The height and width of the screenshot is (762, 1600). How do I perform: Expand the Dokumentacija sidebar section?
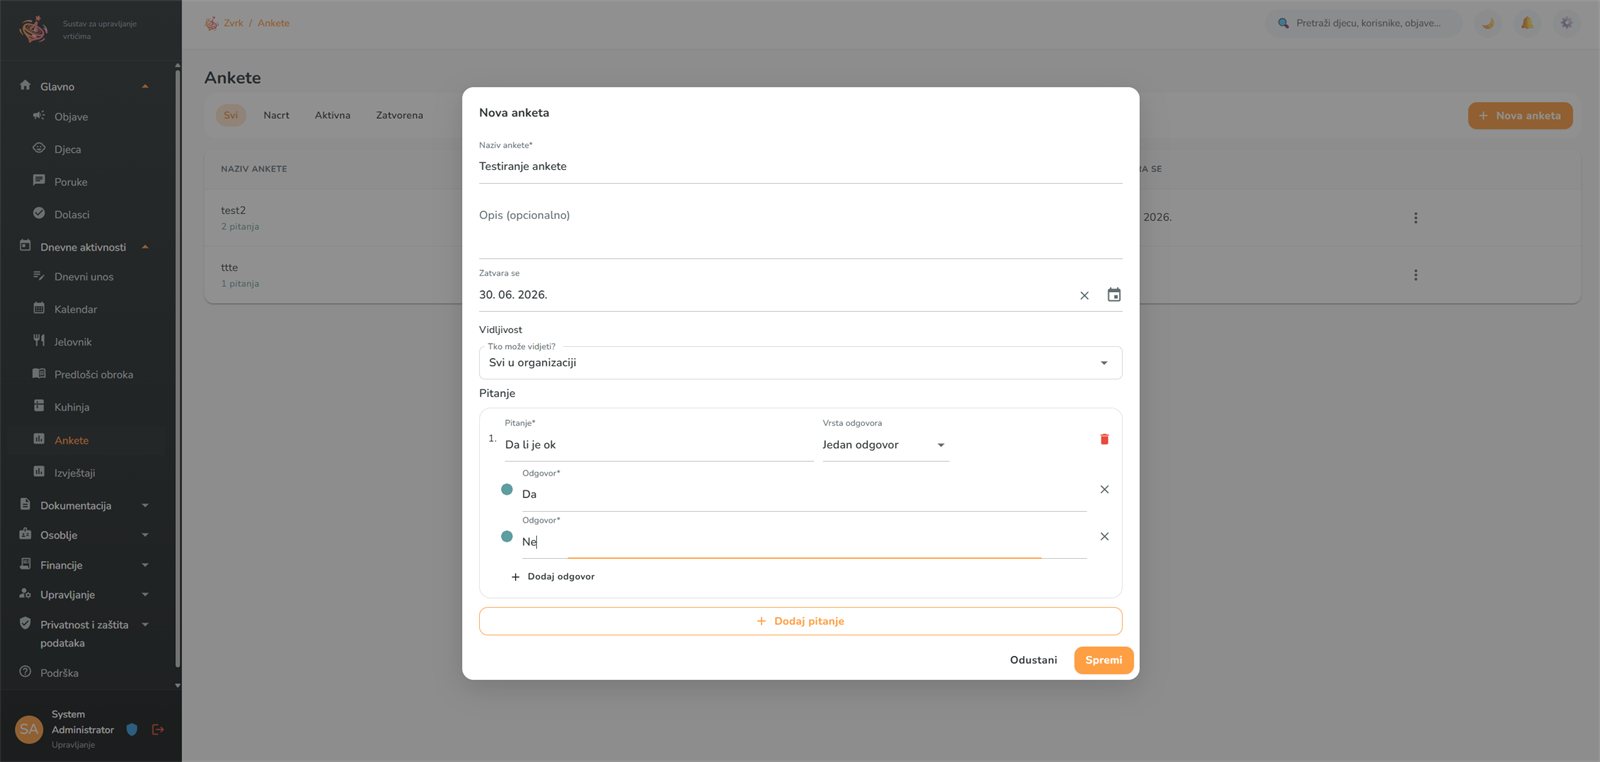tap(85, 506)
